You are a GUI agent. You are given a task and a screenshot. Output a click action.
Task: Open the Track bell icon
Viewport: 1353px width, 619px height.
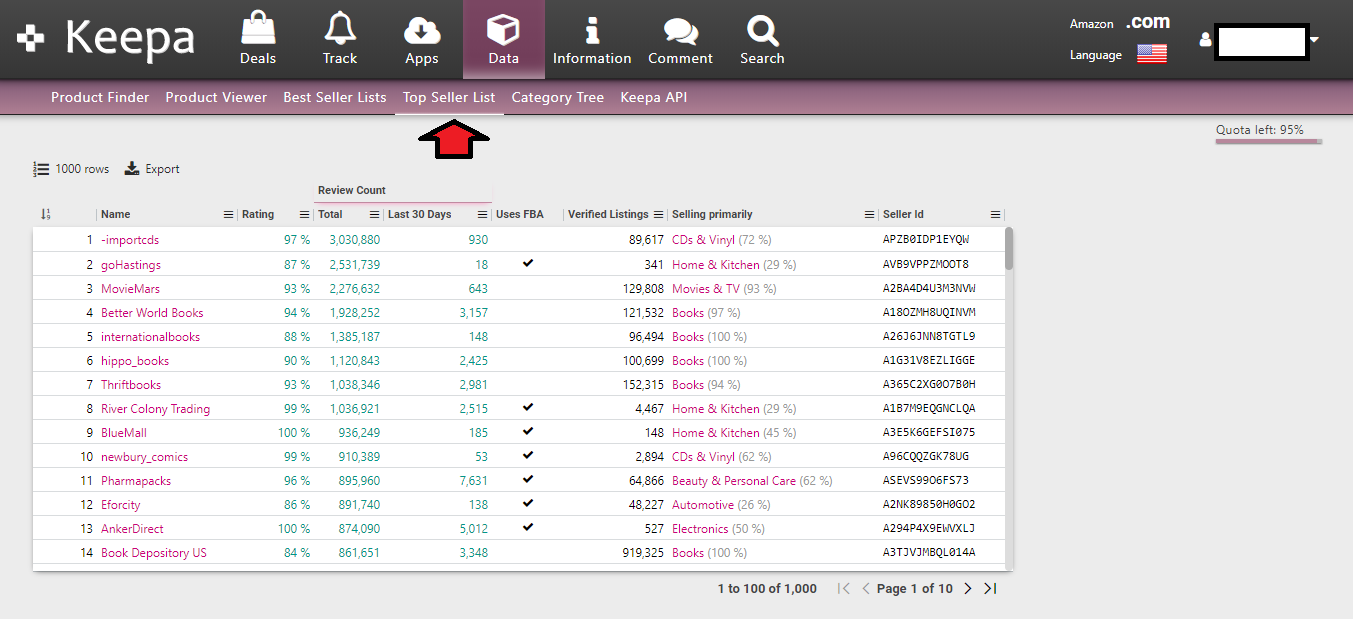point(340,29)
